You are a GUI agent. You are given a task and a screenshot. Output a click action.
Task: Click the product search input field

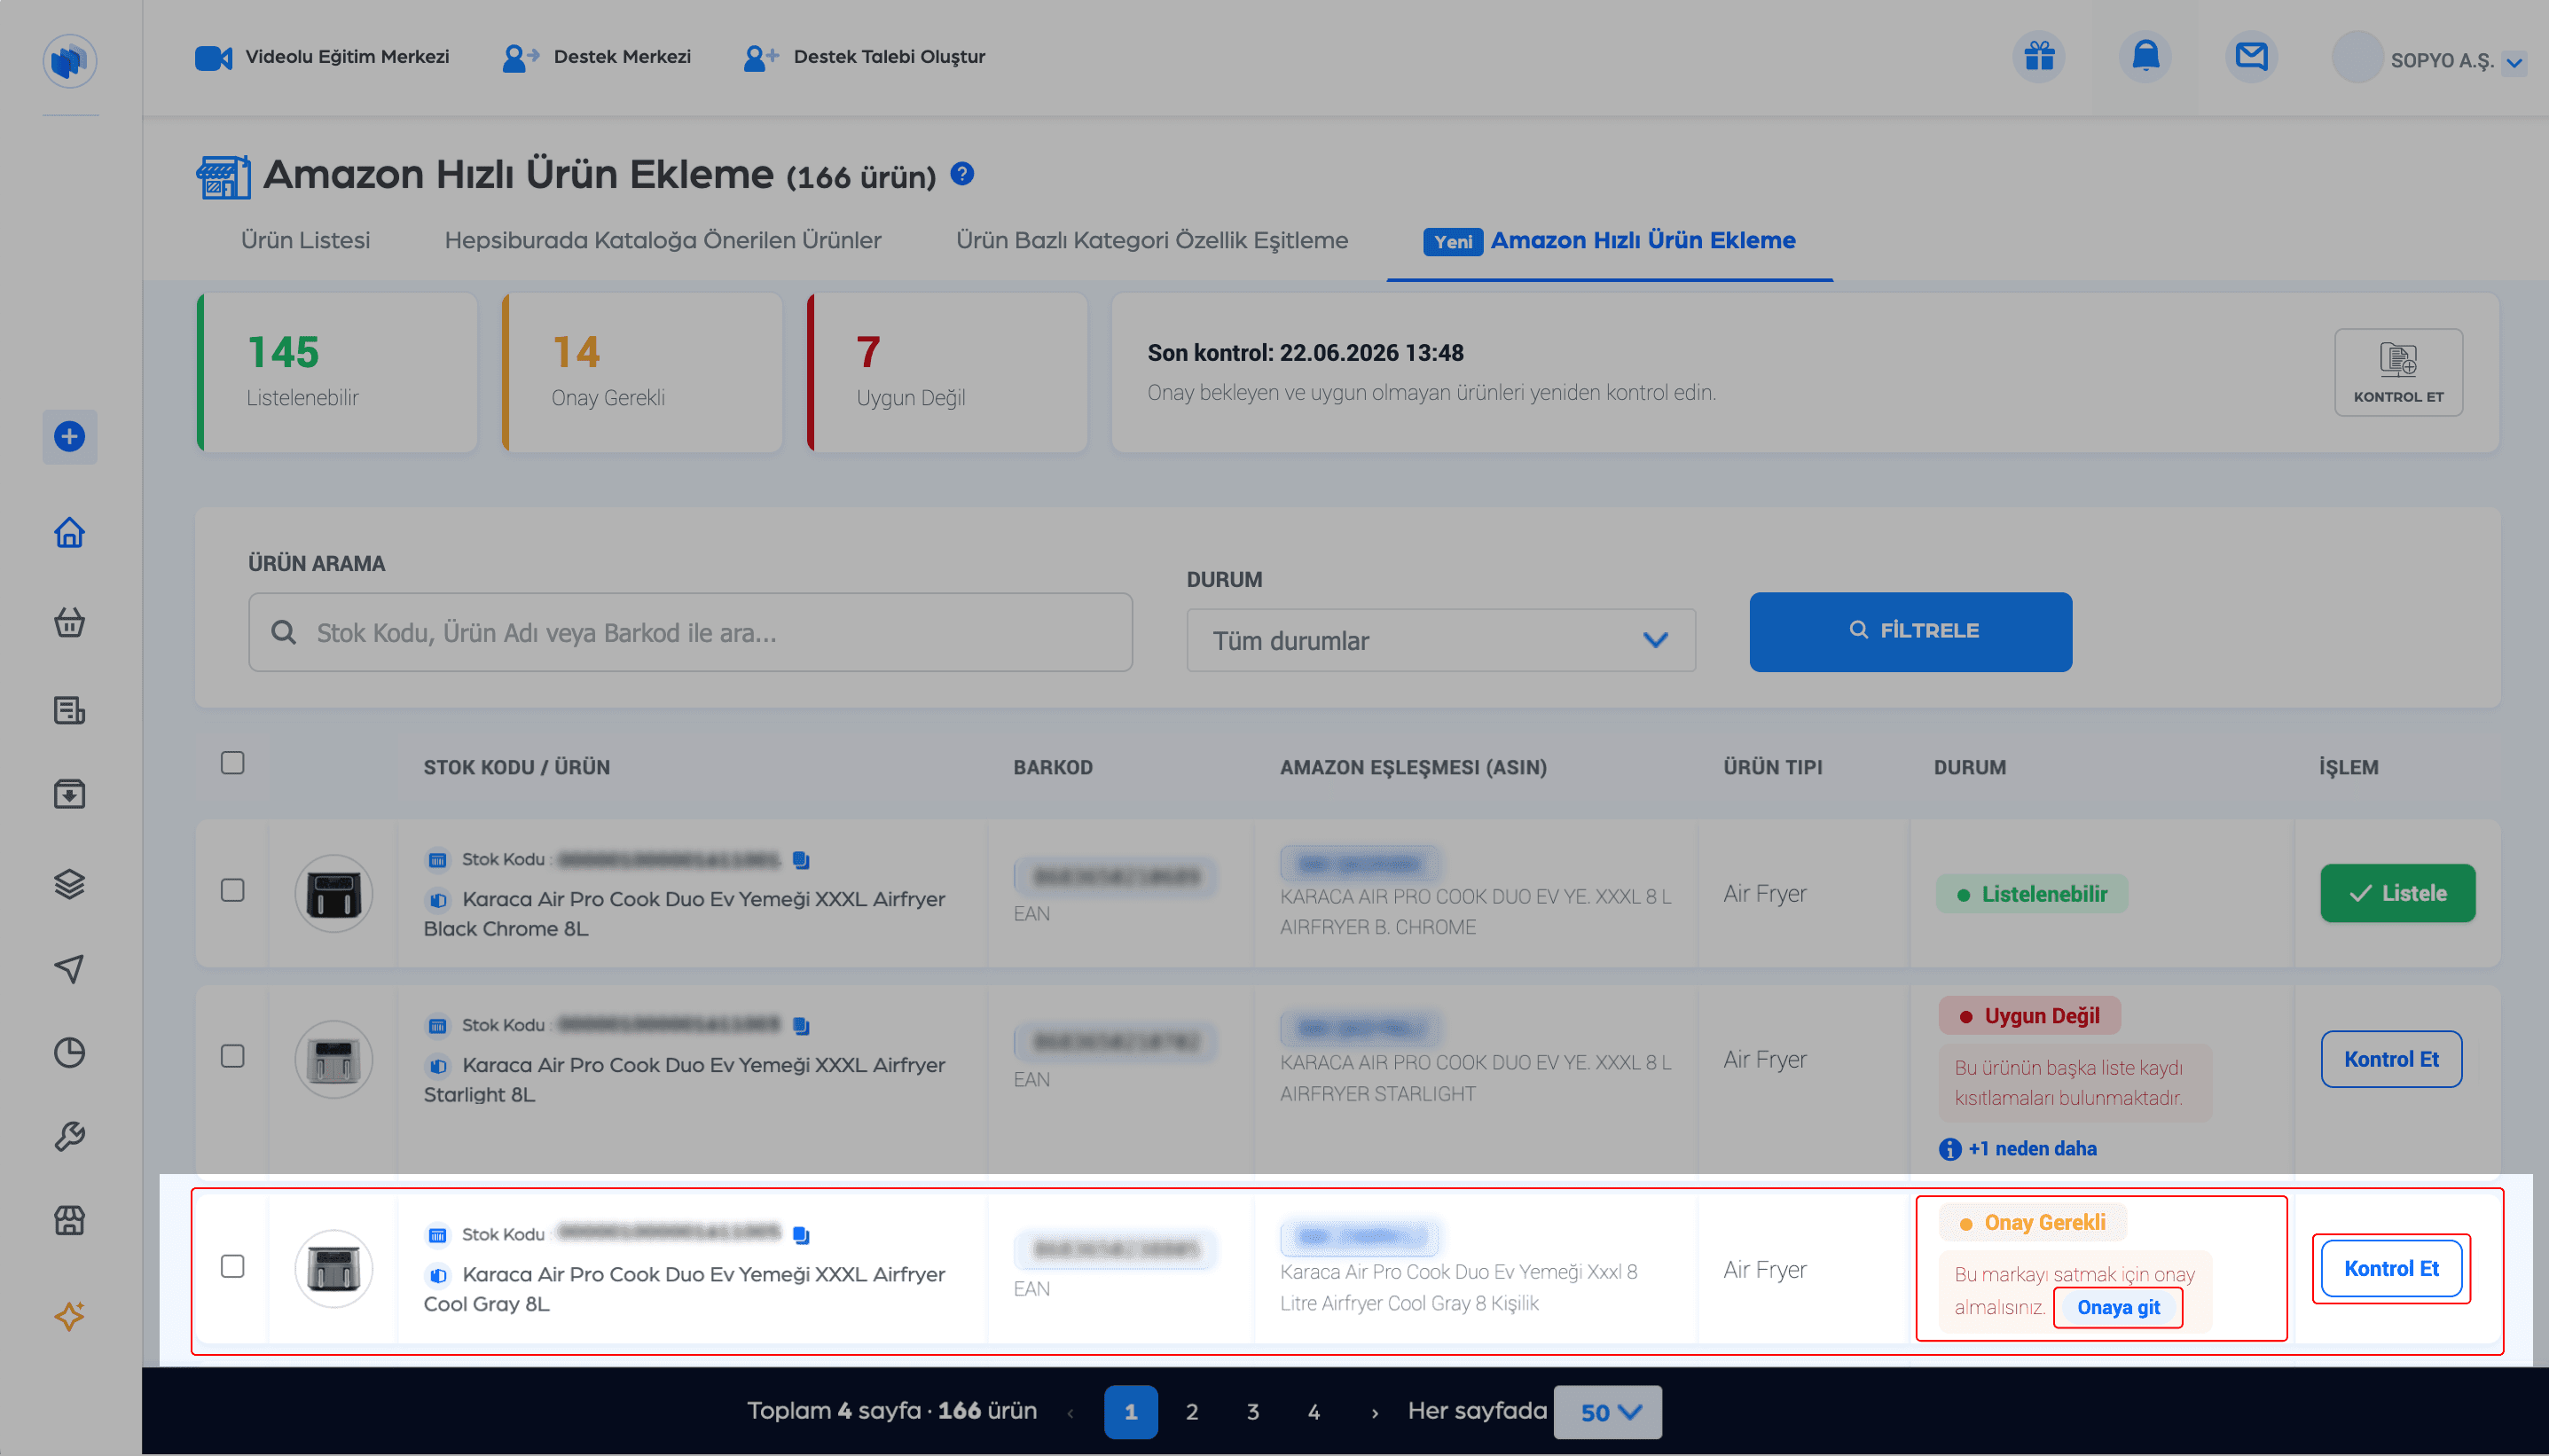pos(690,632)
